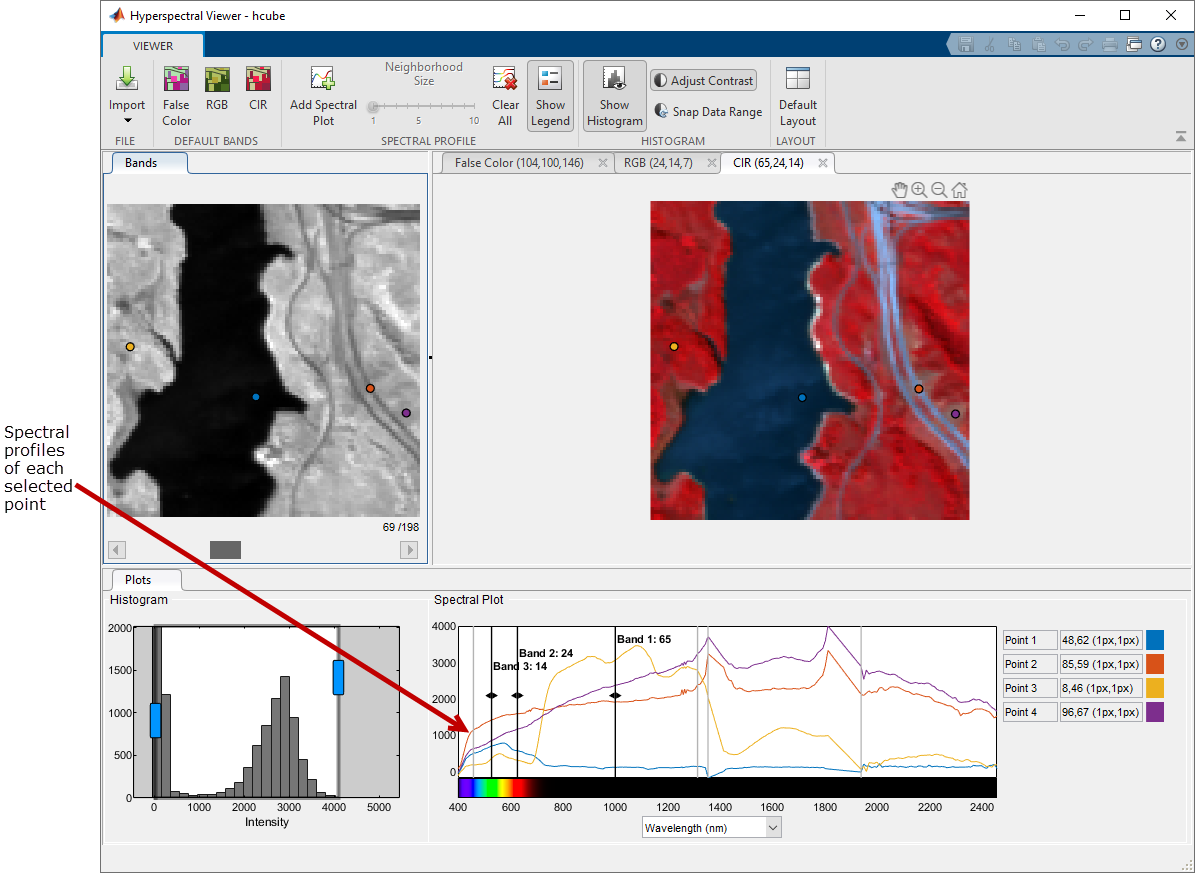This screenshot has width=1195, height=873.
Task: Click the Snap Data Range button
Action: point(708,112)
